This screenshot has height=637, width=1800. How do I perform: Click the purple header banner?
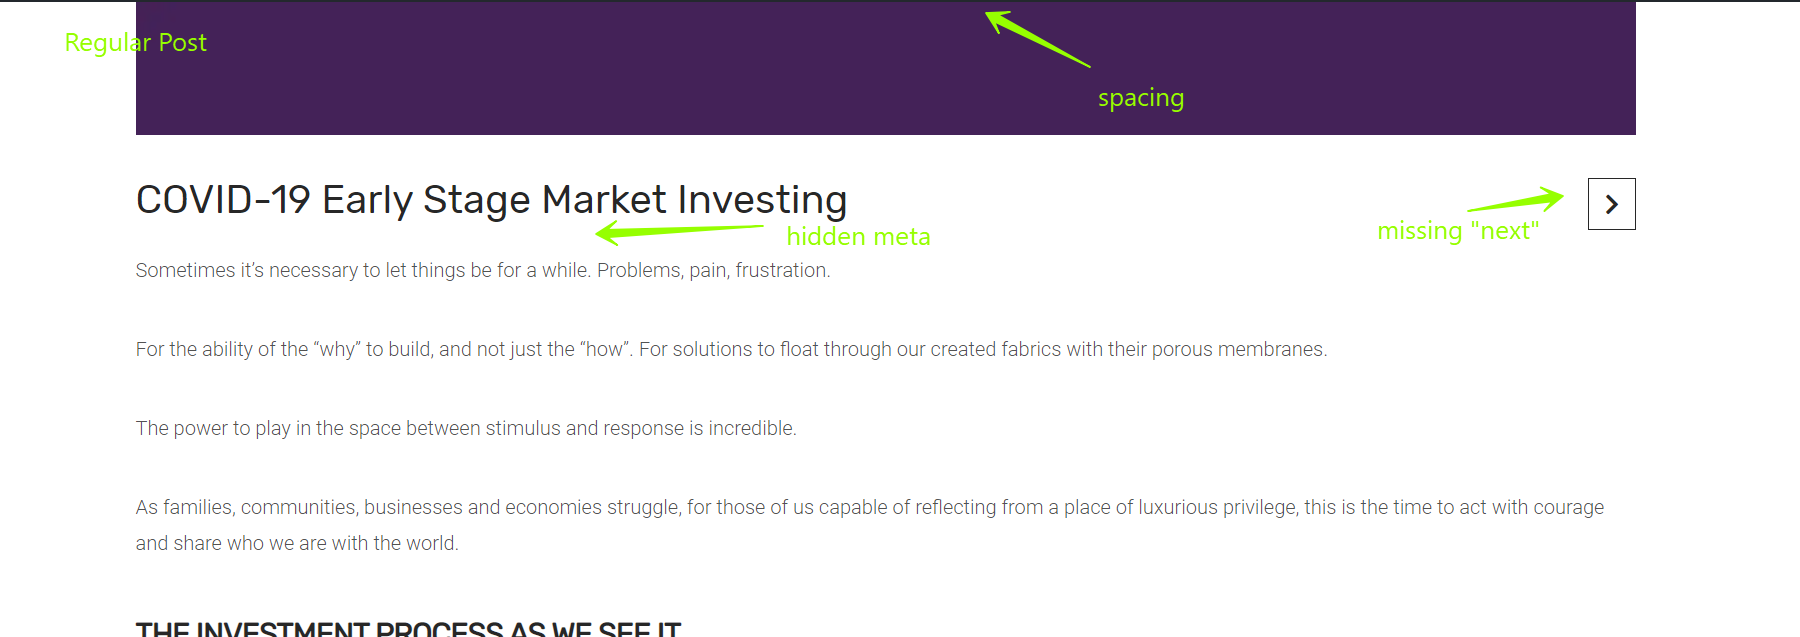coord(886,68)
